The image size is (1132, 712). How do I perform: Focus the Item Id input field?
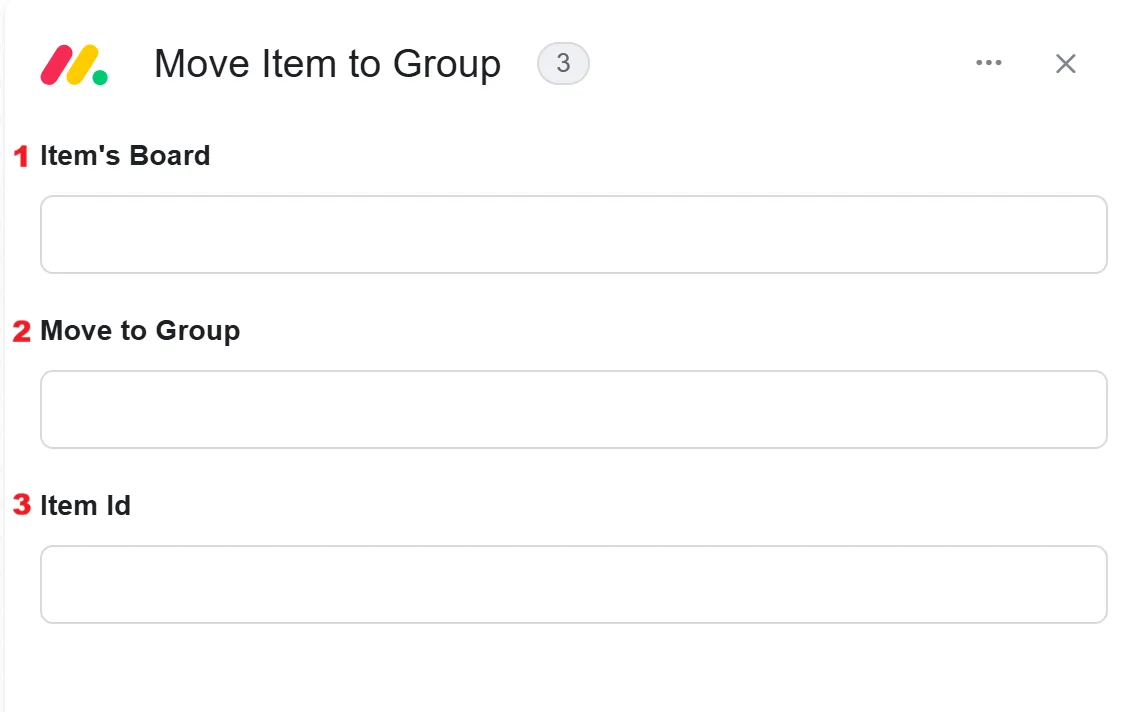(574, 584)
